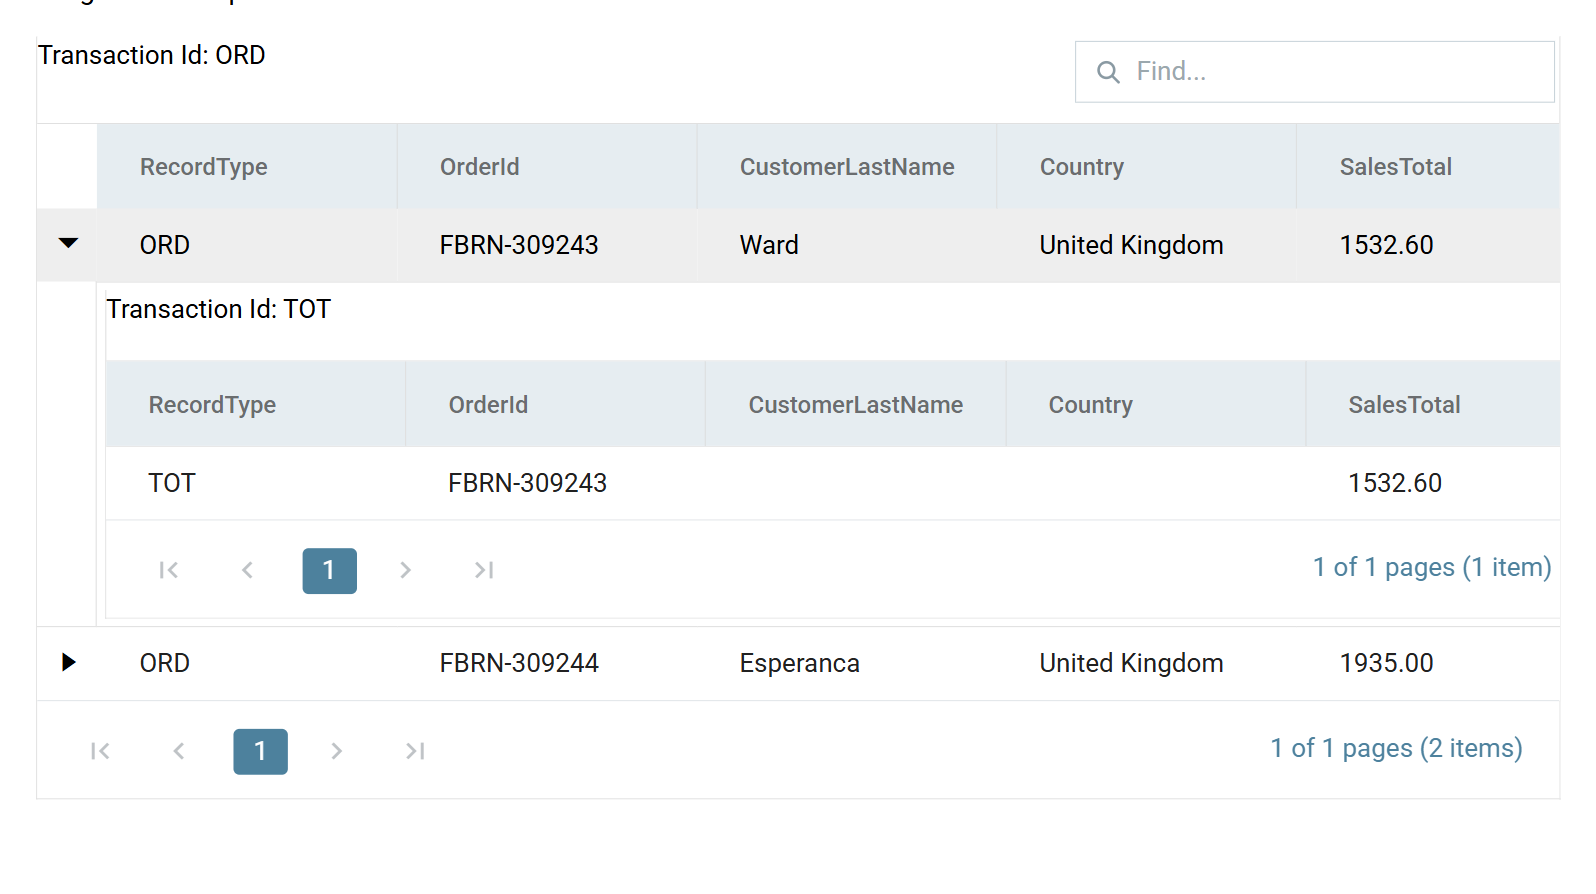
Task: Select page 1 in nested TOT pager
Action: coord(330,571)
